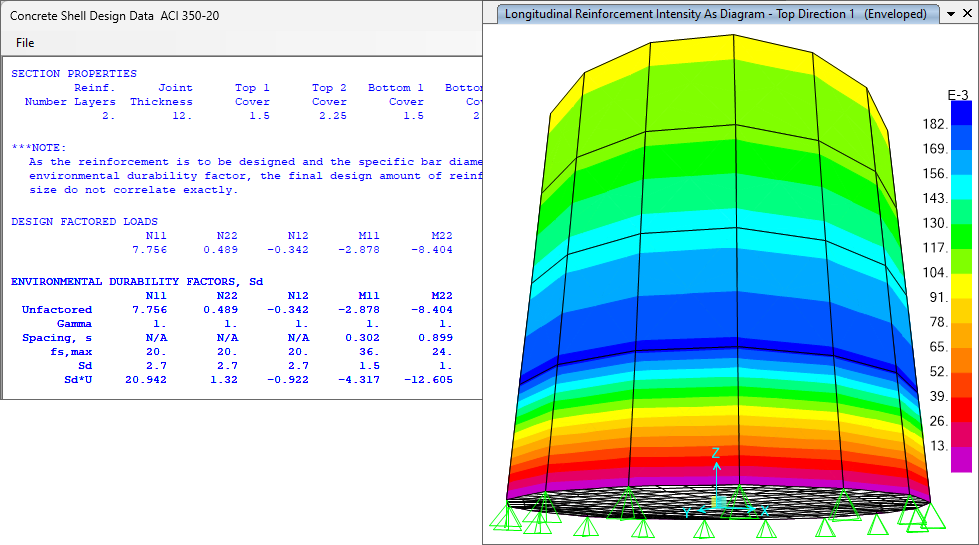The width and height of the screenshot is (979, 545).
Task: Click the E-3 legend scale label
Action: 957,95
